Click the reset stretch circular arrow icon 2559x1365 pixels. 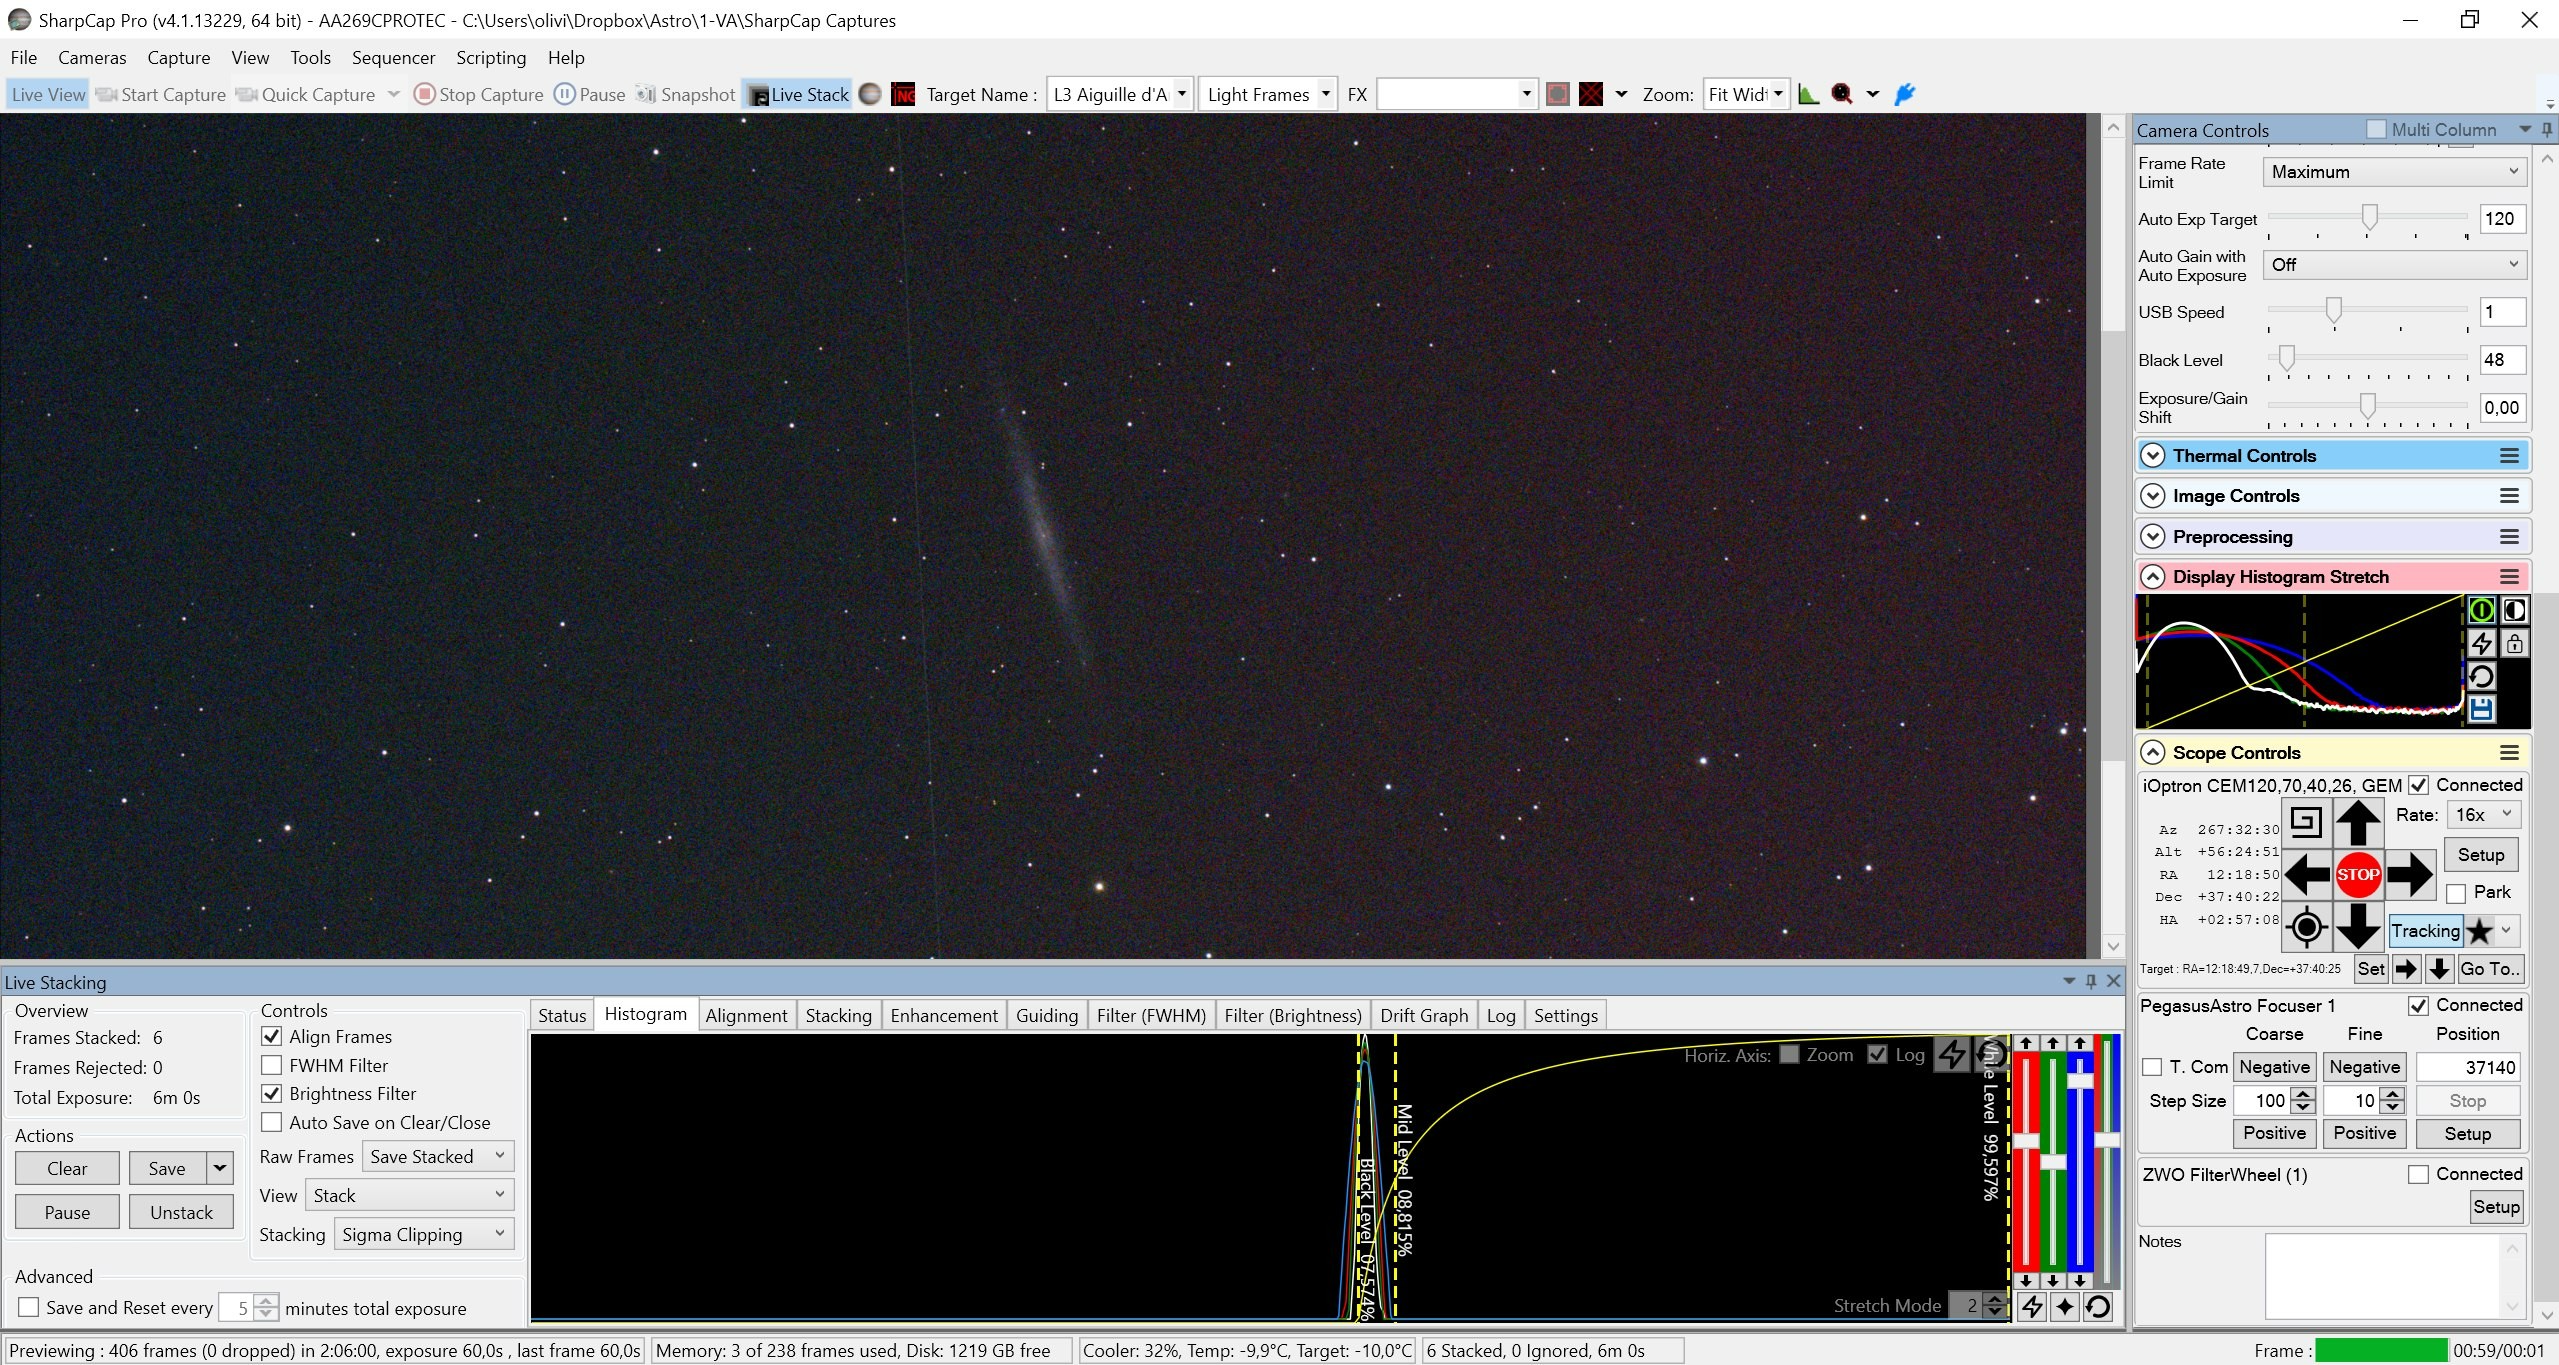pyautogui.click(x=2481, y=676)
